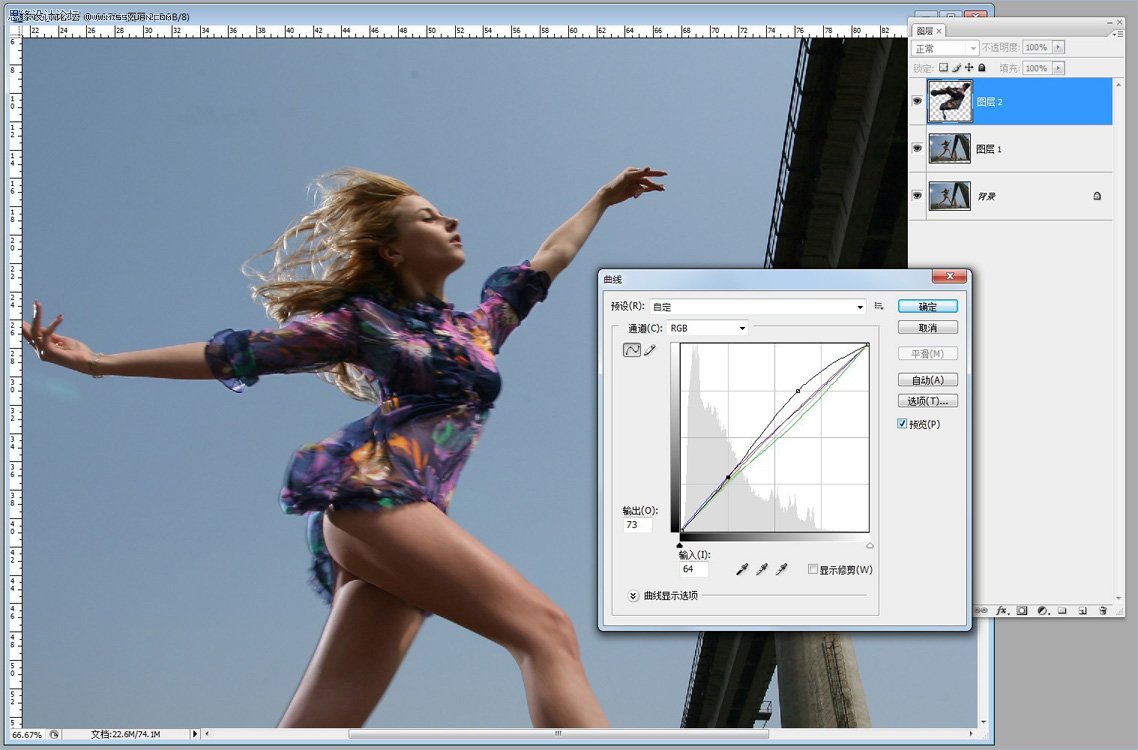
Task: Click the 自动(A) auto button
Action: (x=928, y=380)
